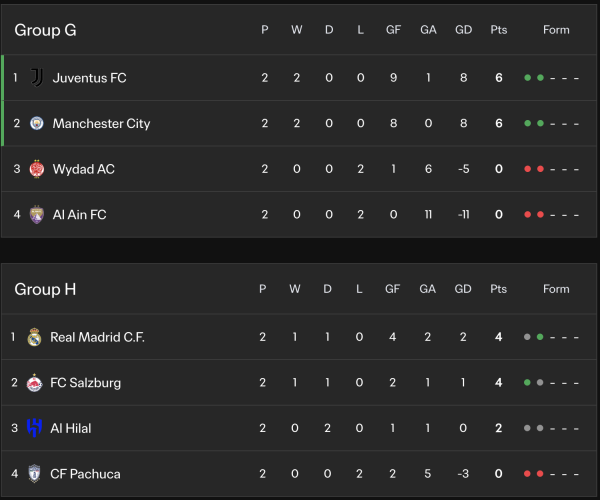Open the Manchester City team link
The height and width of the screenshot is (500, 600).
pyautogui.click(x=101, y=123)
